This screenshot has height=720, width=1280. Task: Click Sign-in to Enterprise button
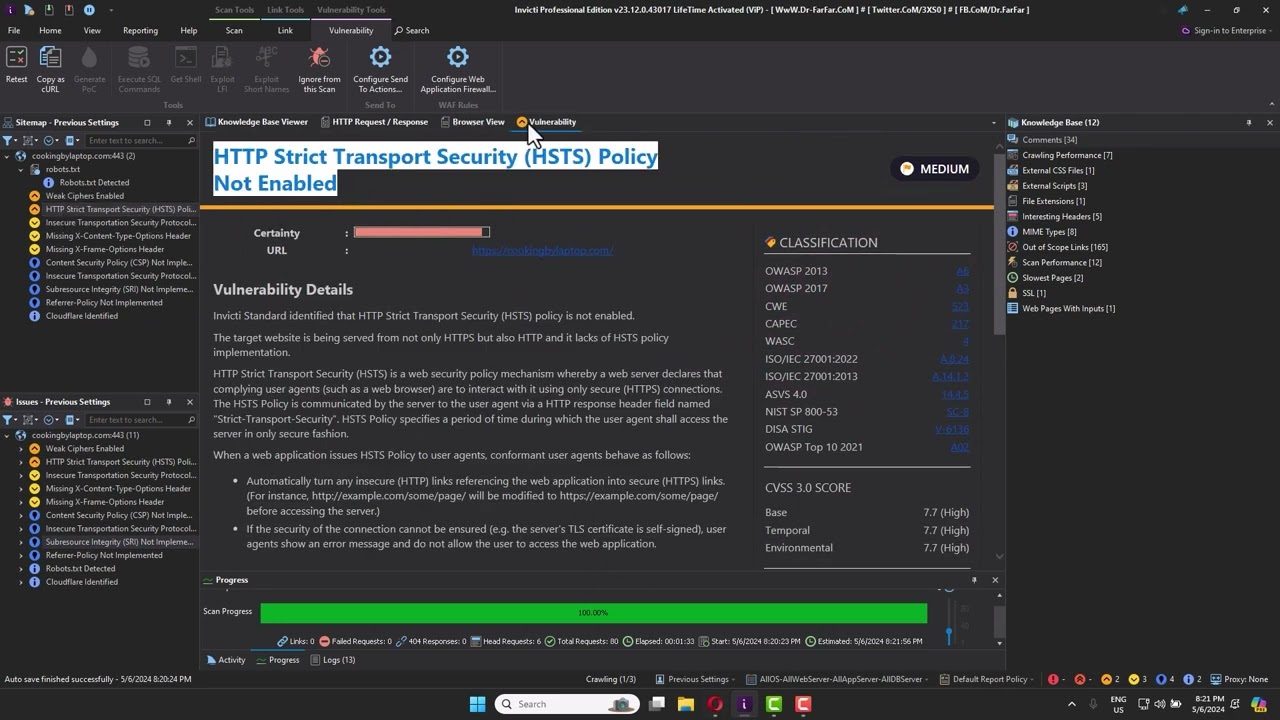(x=1223, y=30)
